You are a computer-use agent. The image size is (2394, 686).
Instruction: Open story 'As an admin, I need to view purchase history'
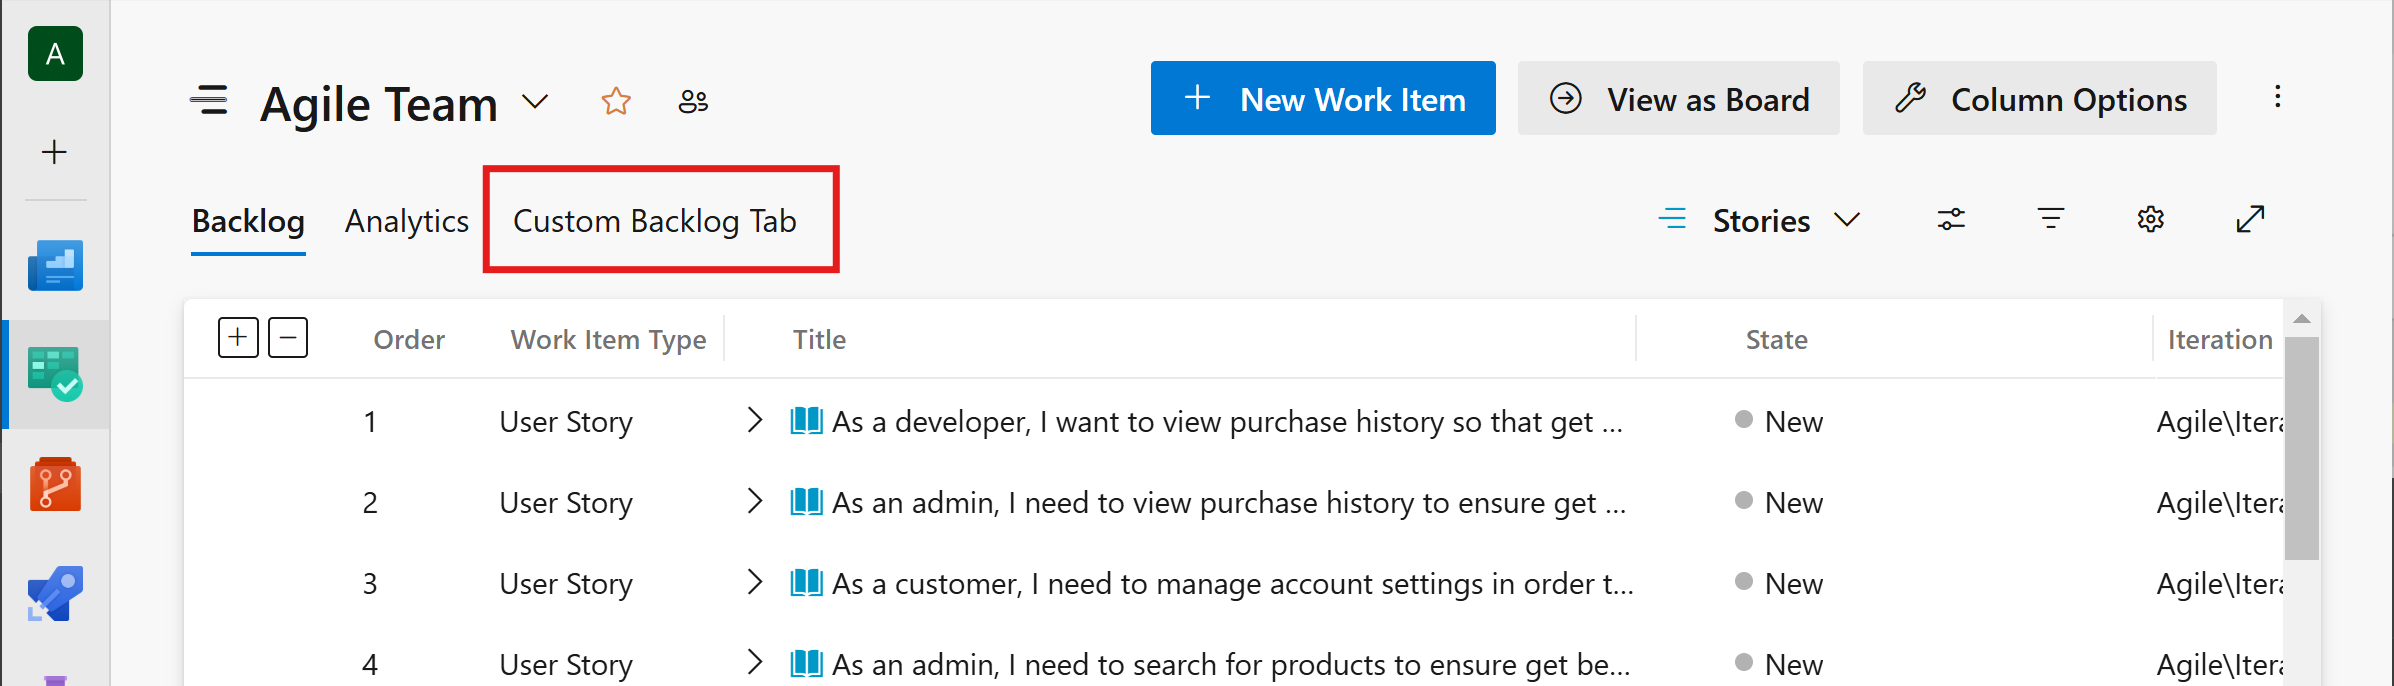(1229, 503)
